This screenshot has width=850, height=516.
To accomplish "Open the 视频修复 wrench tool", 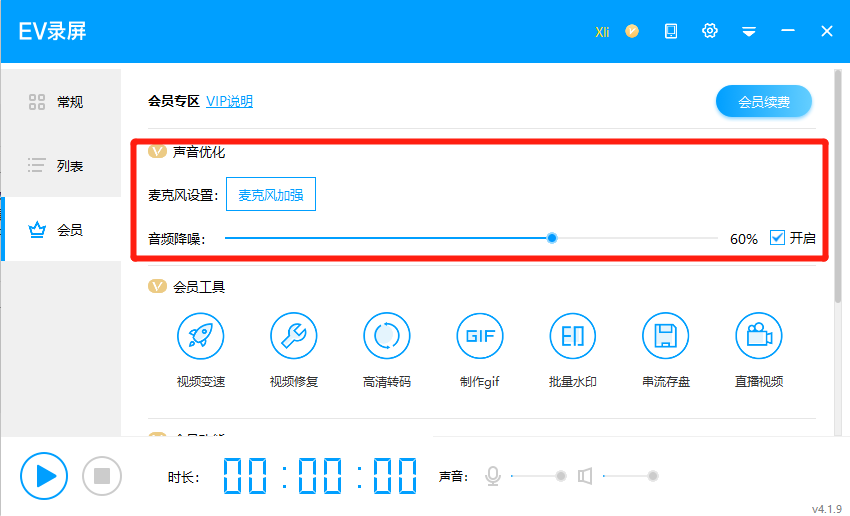I will pos(294,337).
